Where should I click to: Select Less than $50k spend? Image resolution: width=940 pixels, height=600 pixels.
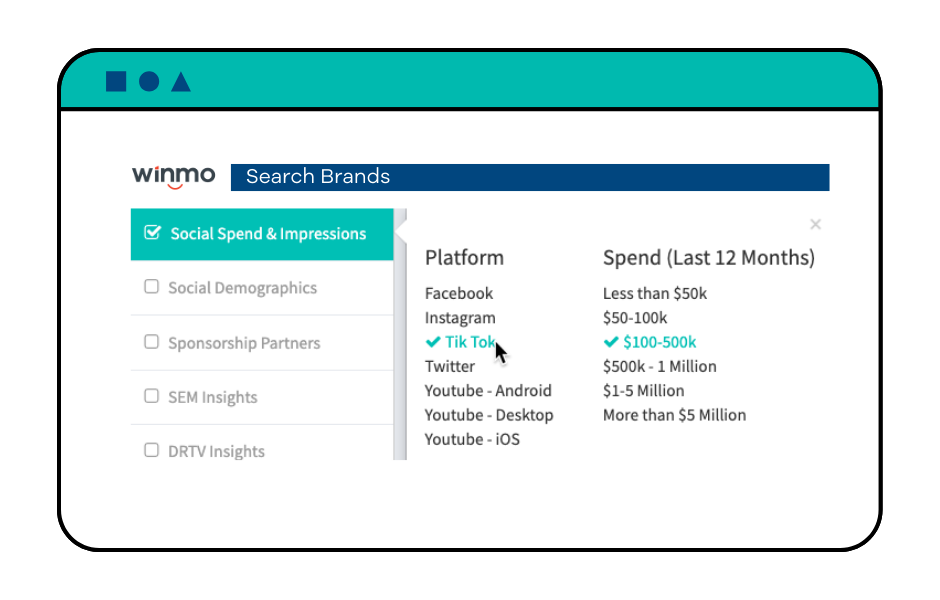point(655,294)
